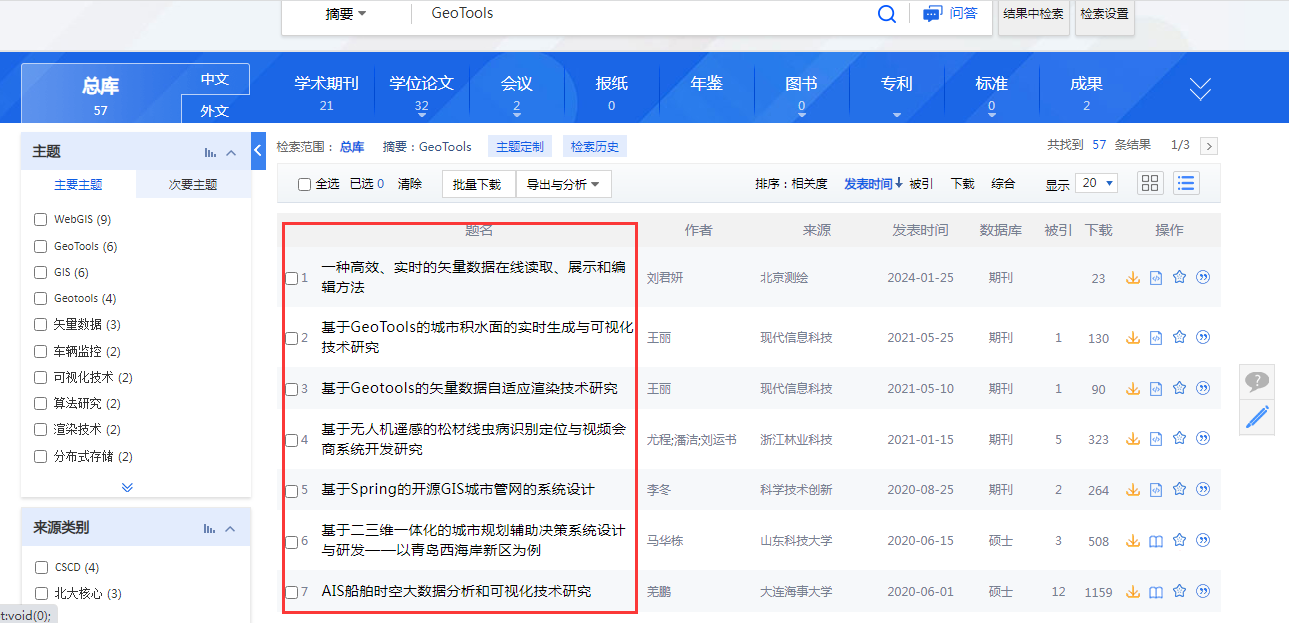Open the 问答 chat icon
This screenshot has width=1289, height=623.
tap(933, 13)
